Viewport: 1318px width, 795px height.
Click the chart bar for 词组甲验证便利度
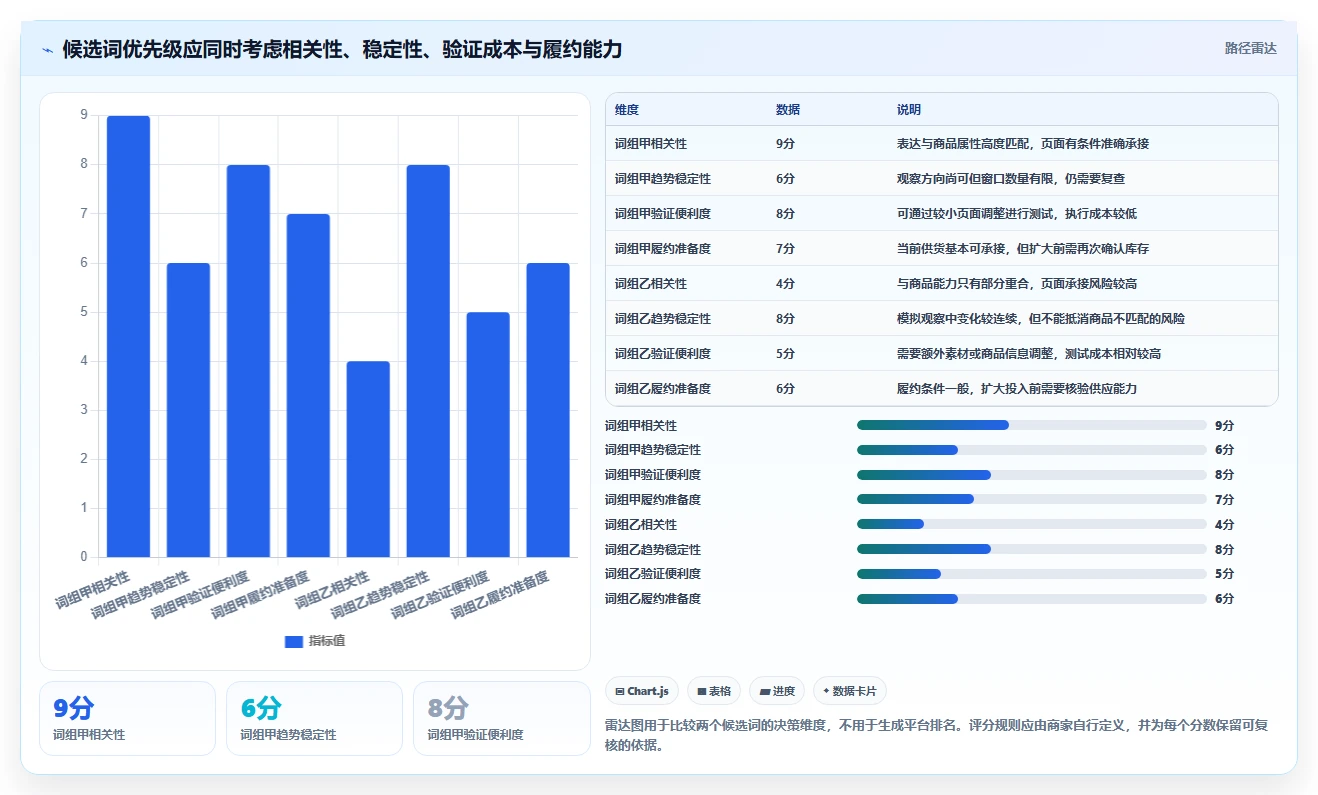[x=248, y=361]
